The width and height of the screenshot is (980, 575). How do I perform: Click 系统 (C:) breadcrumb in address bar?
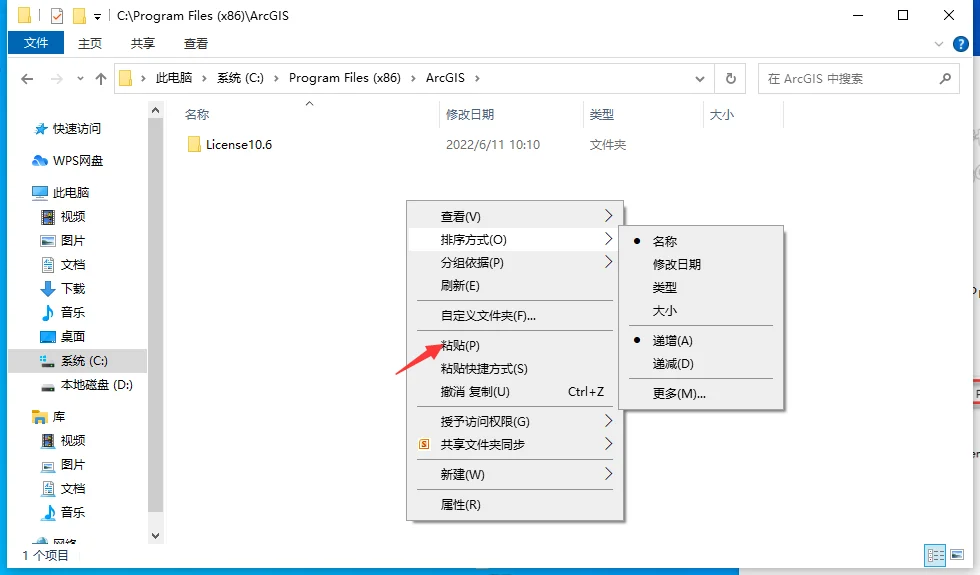[240, 78]
